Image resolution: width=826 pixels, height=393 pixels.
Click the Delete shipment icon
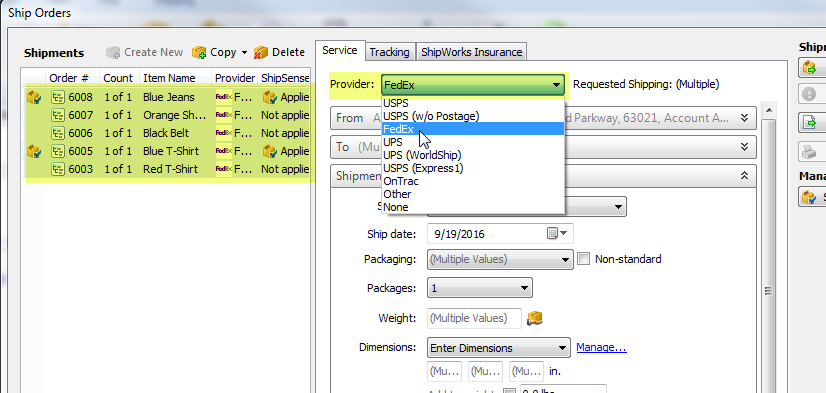point(261,52)
